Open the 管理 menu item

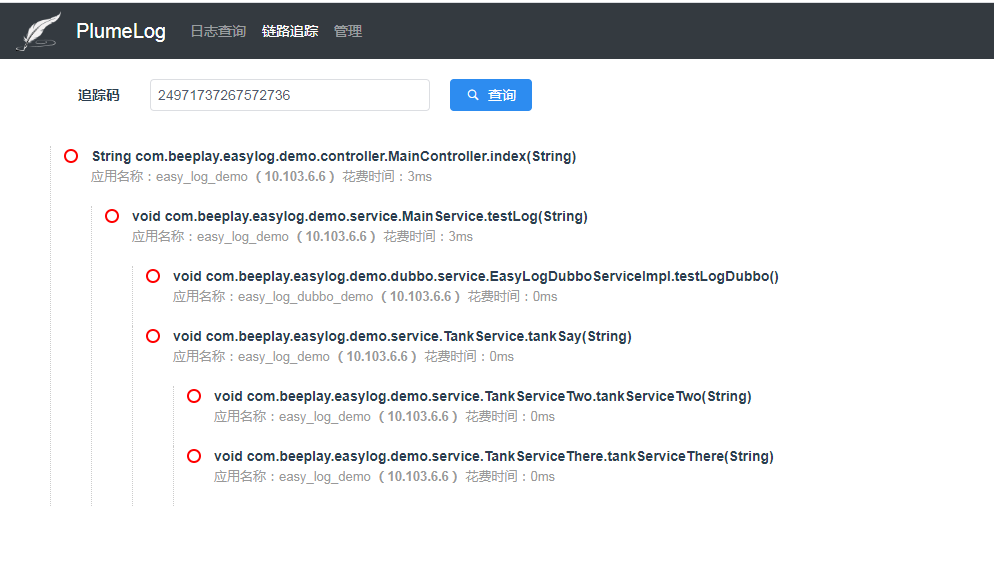(x=348, y=31)
